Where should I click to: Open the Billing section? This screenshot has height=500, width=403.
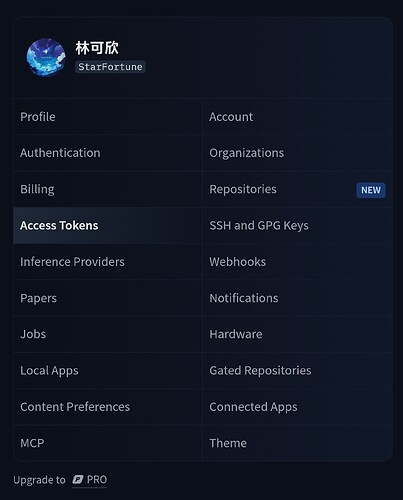coord(108,189)
